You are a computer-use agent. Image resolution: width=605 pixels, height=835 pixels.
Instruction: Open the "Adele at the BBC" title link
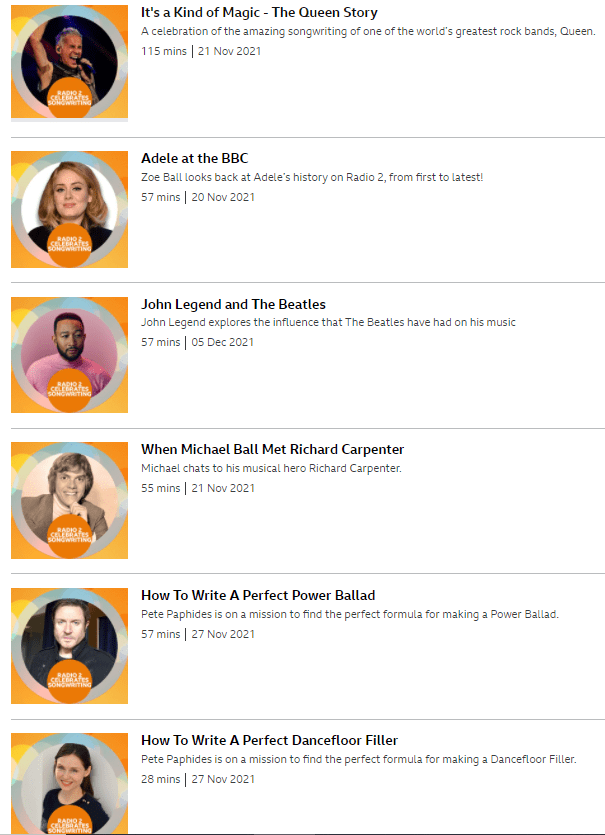[x=194, y=158]
